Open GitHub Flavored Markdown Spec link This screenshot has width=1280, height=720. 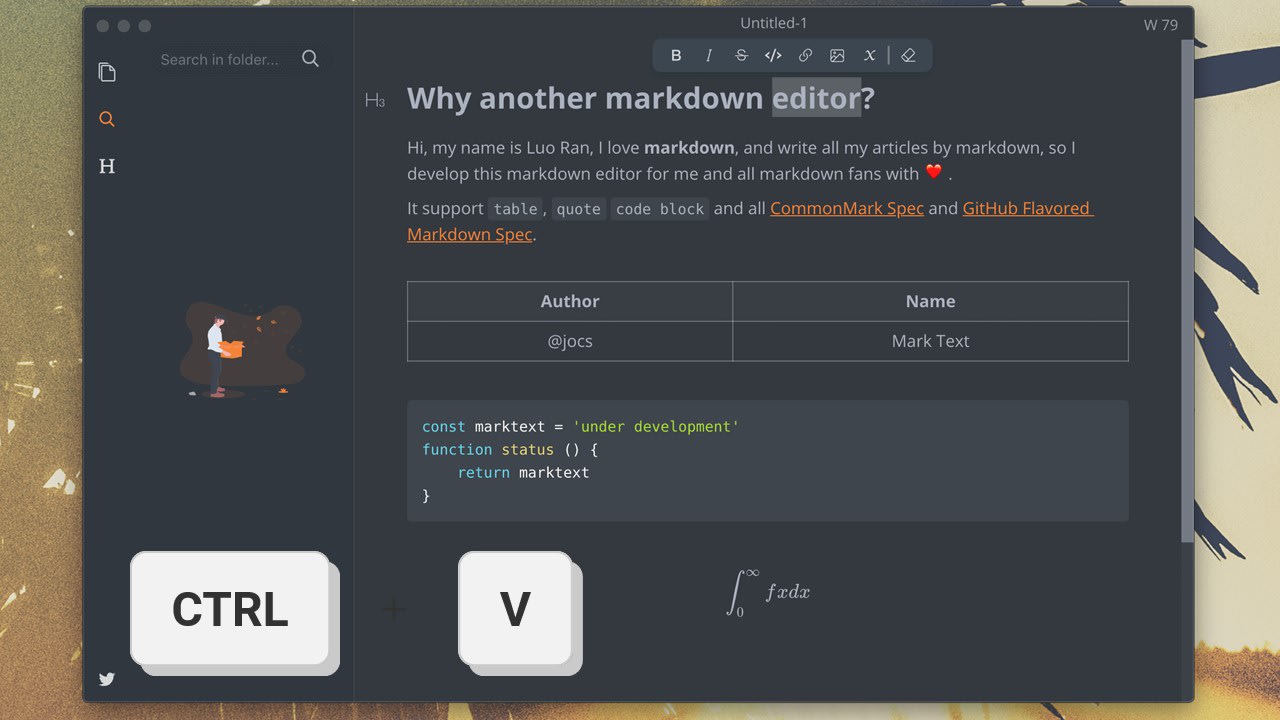coord(1028,208)
